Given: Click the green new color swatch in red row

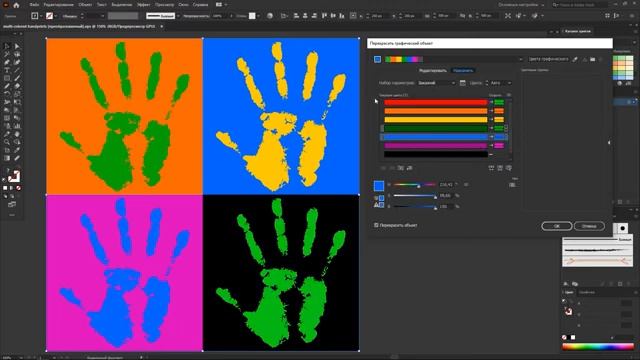Looking at the screenshot, I should 499,102.
